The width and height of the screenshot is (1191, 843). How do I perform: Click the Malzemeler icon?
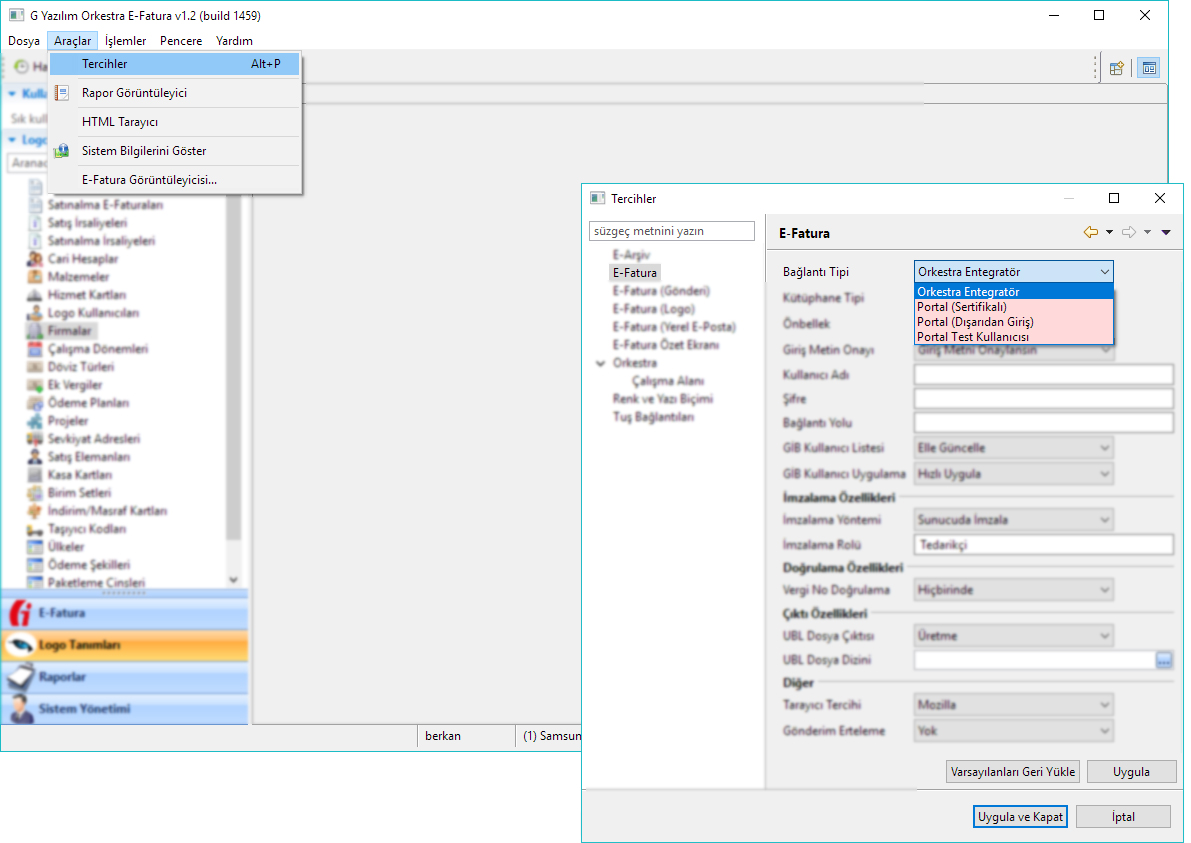34,277
